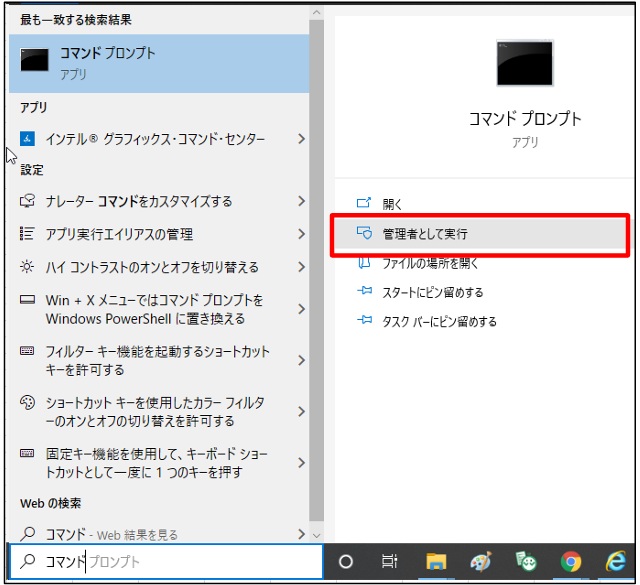Click the large Command Prompt preview thumbnail
The image size is (640, 585).
click(x=525, y=63)
